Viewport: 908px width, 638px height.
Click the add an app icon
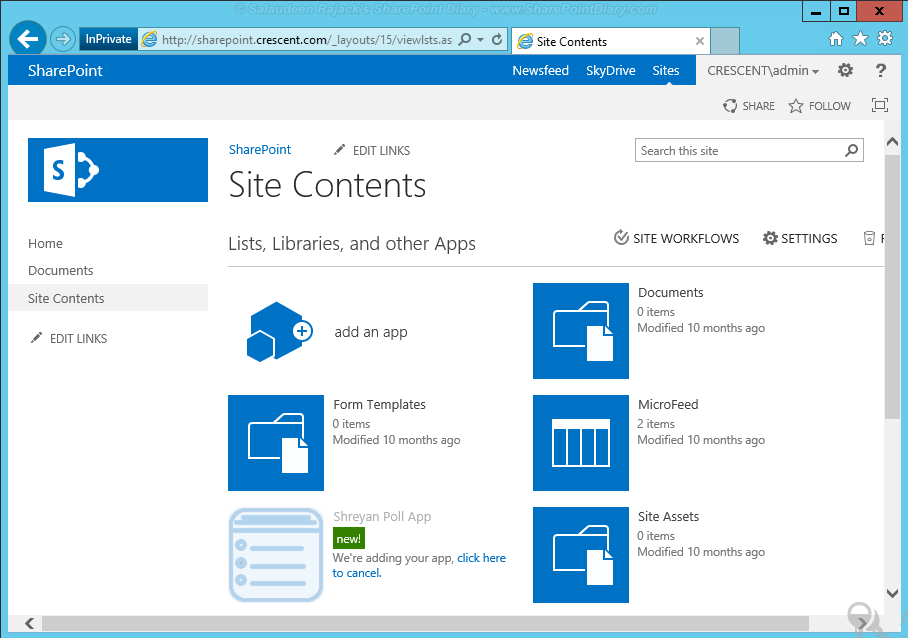280,332
